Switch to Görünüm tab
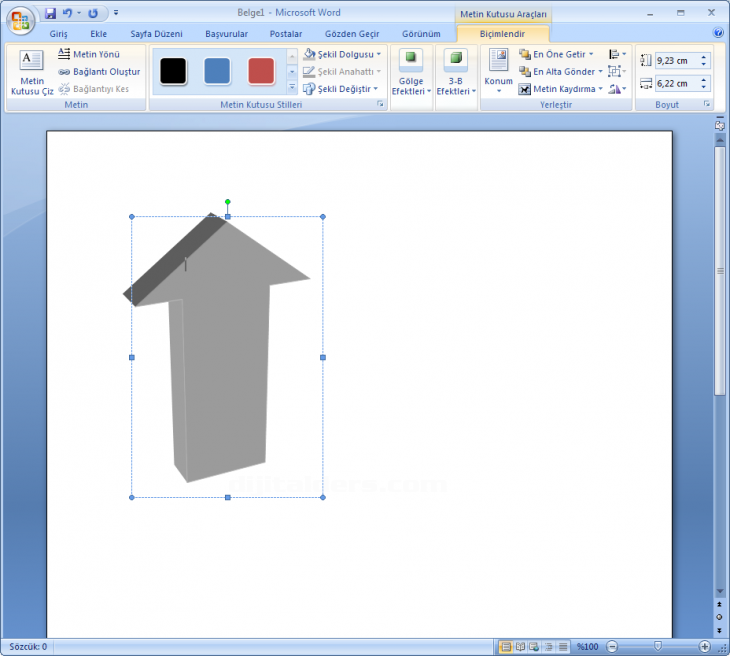This screenshot has height=656, width=730. tap(421, 34)
